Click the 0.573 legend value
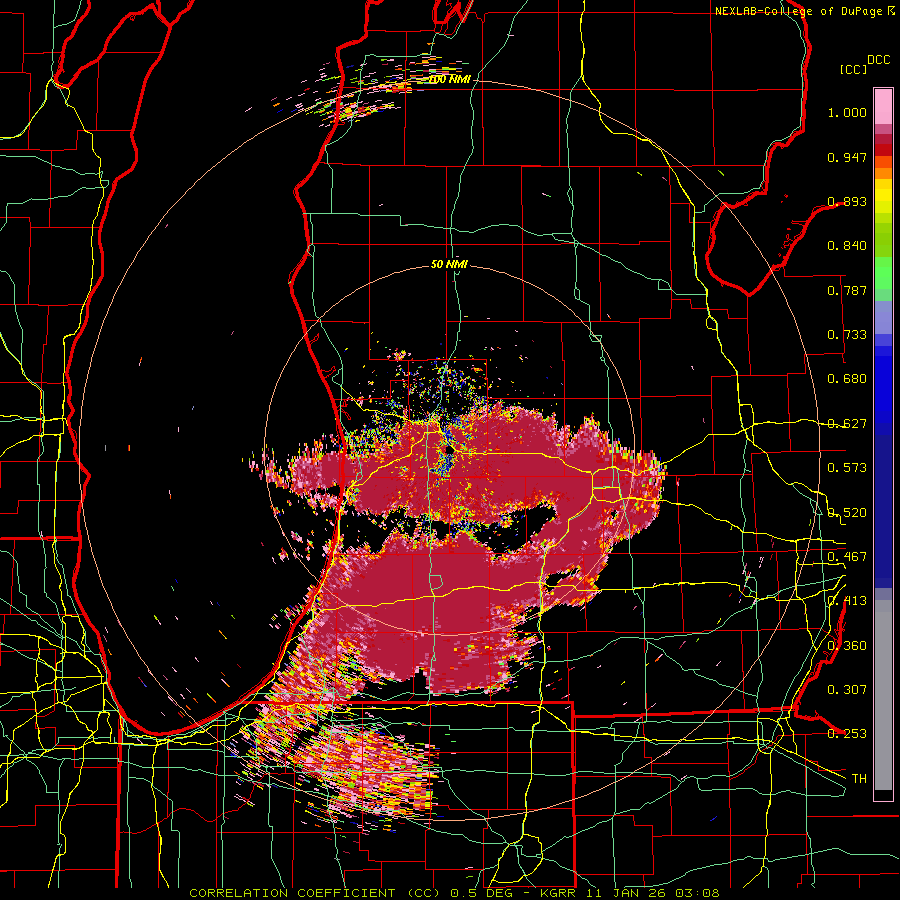900x900 pixels. point(847,468)
